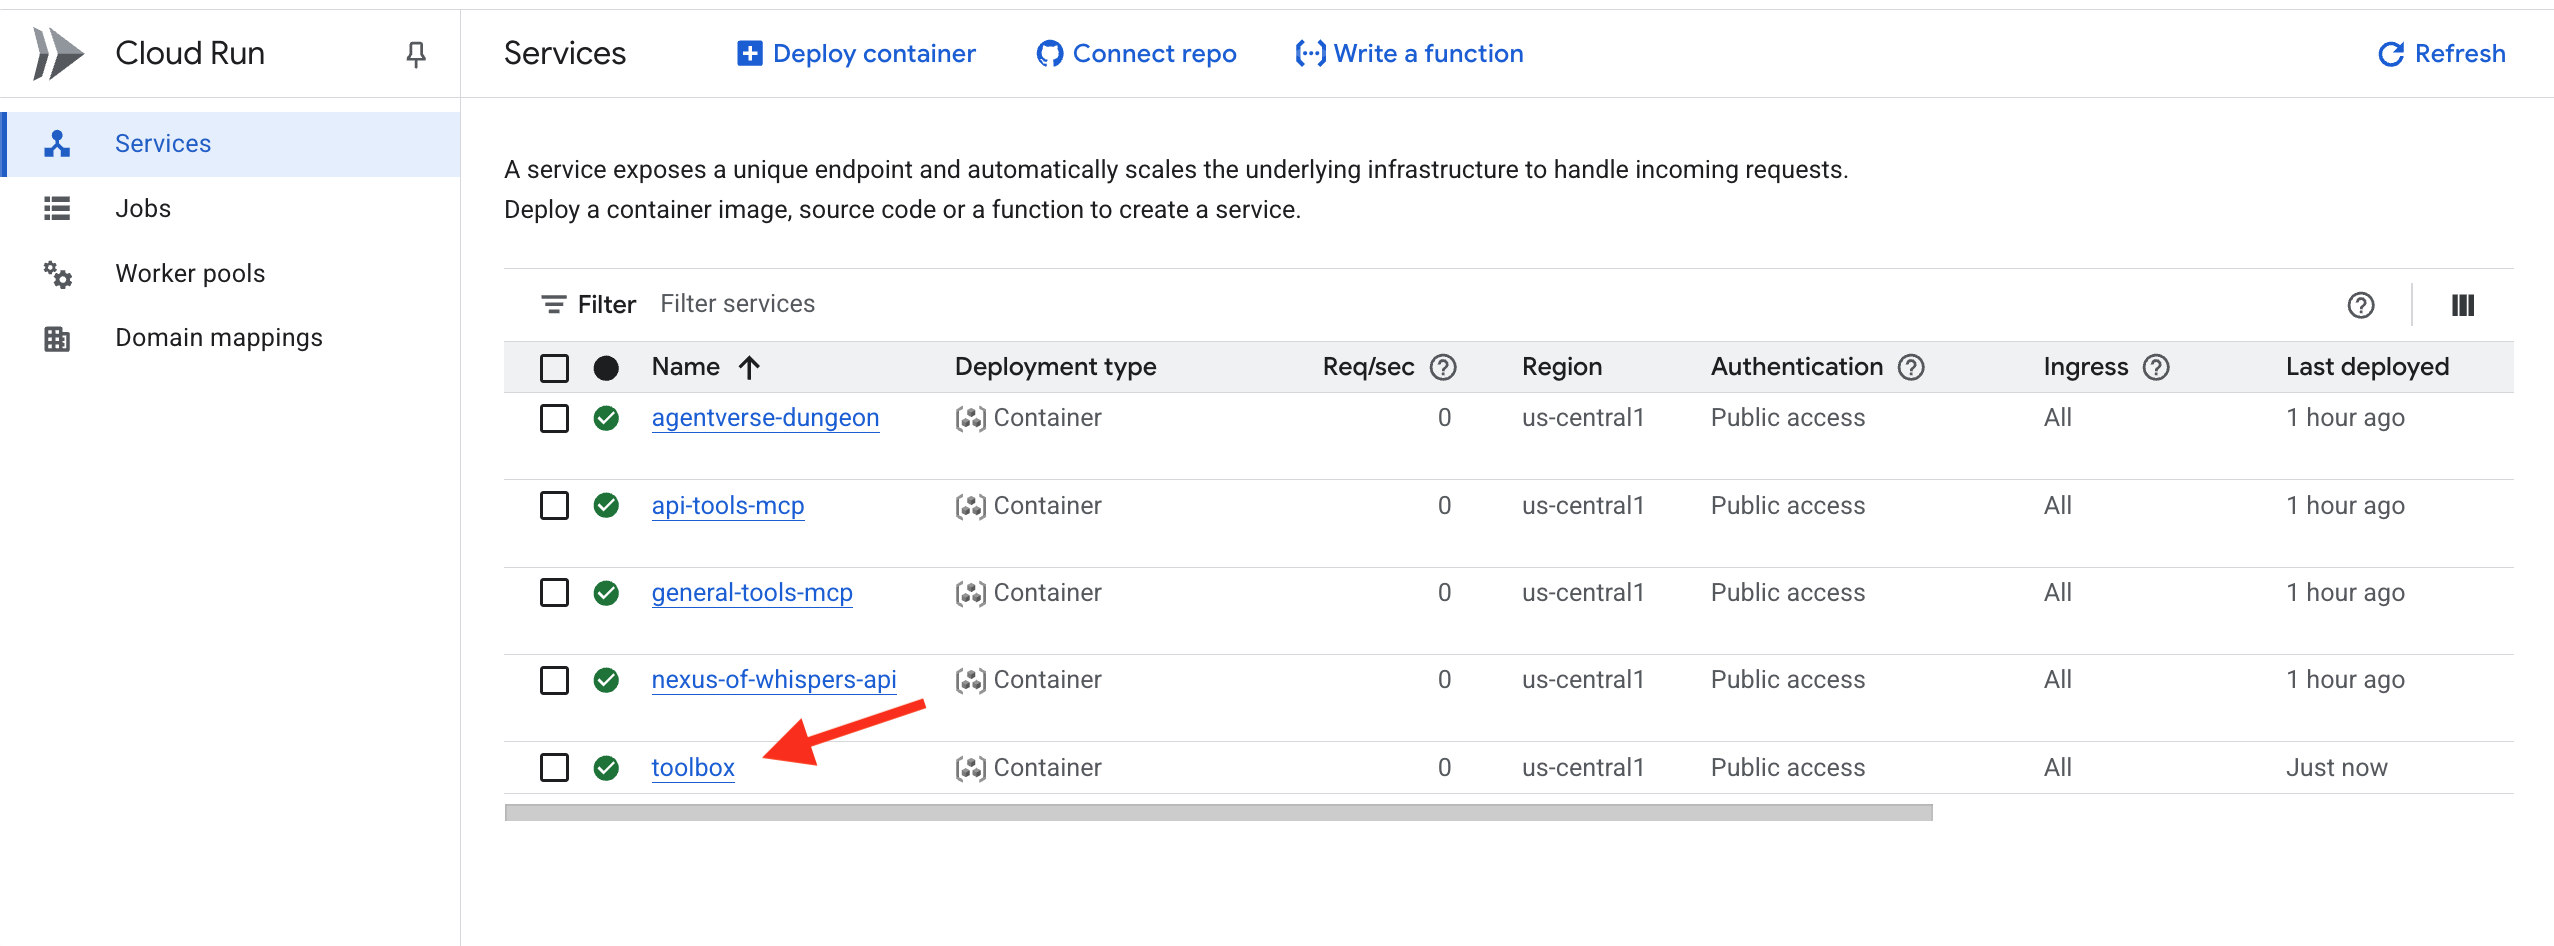Click the horizontal table scrollbar
2554x946 pixels.
click(x=1218, y=813)
